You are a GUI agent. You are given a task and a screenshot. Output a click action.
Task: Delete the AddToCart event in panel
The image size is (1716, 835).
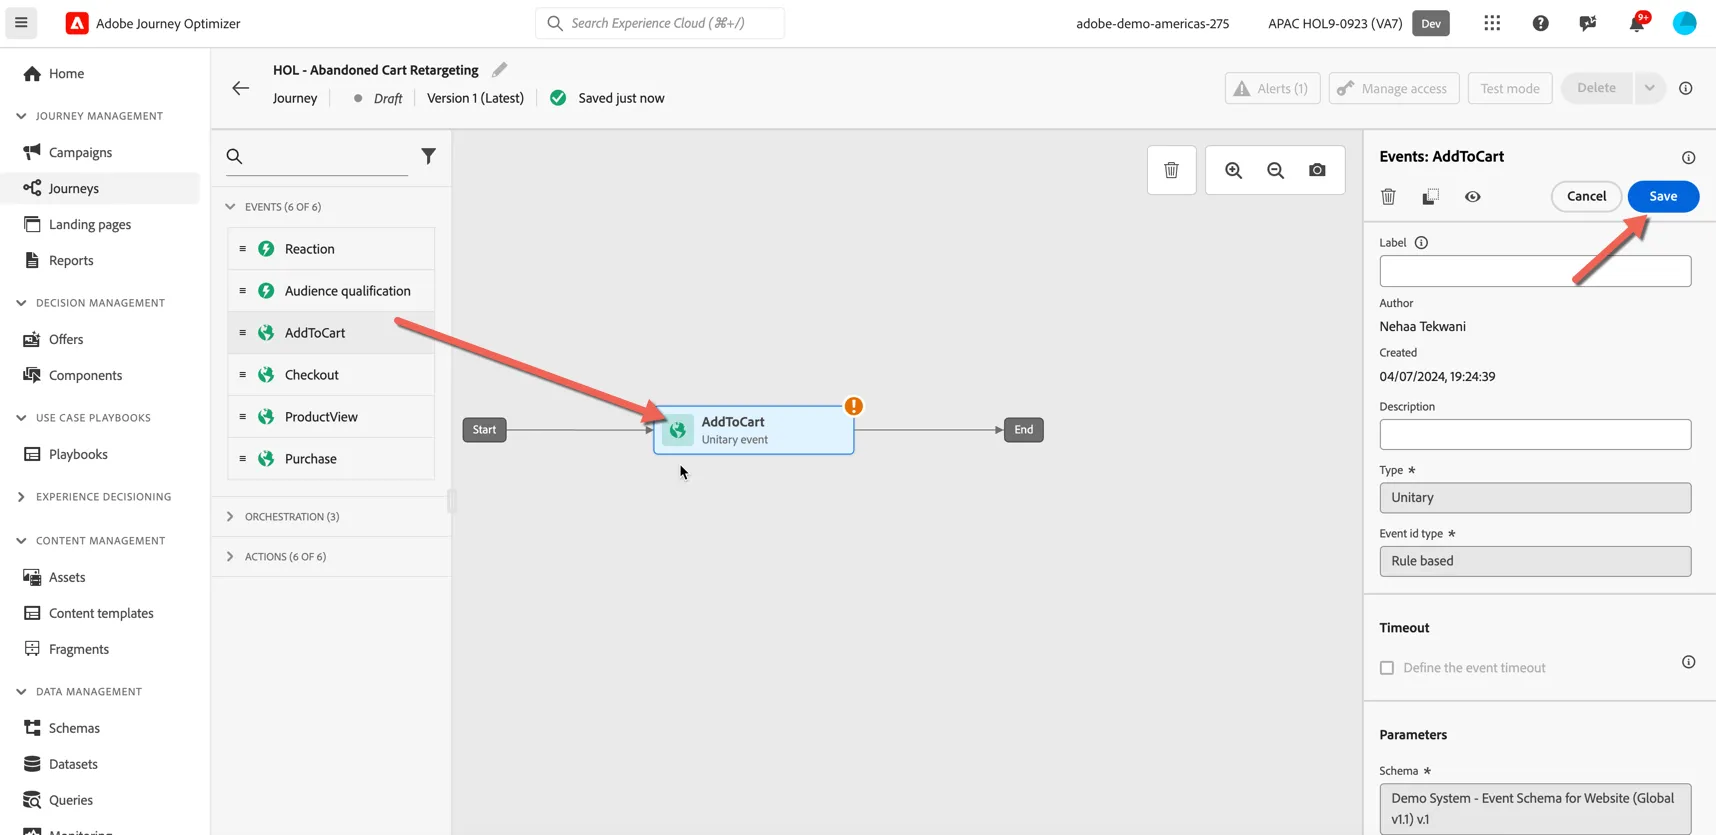pos(1388,197)
